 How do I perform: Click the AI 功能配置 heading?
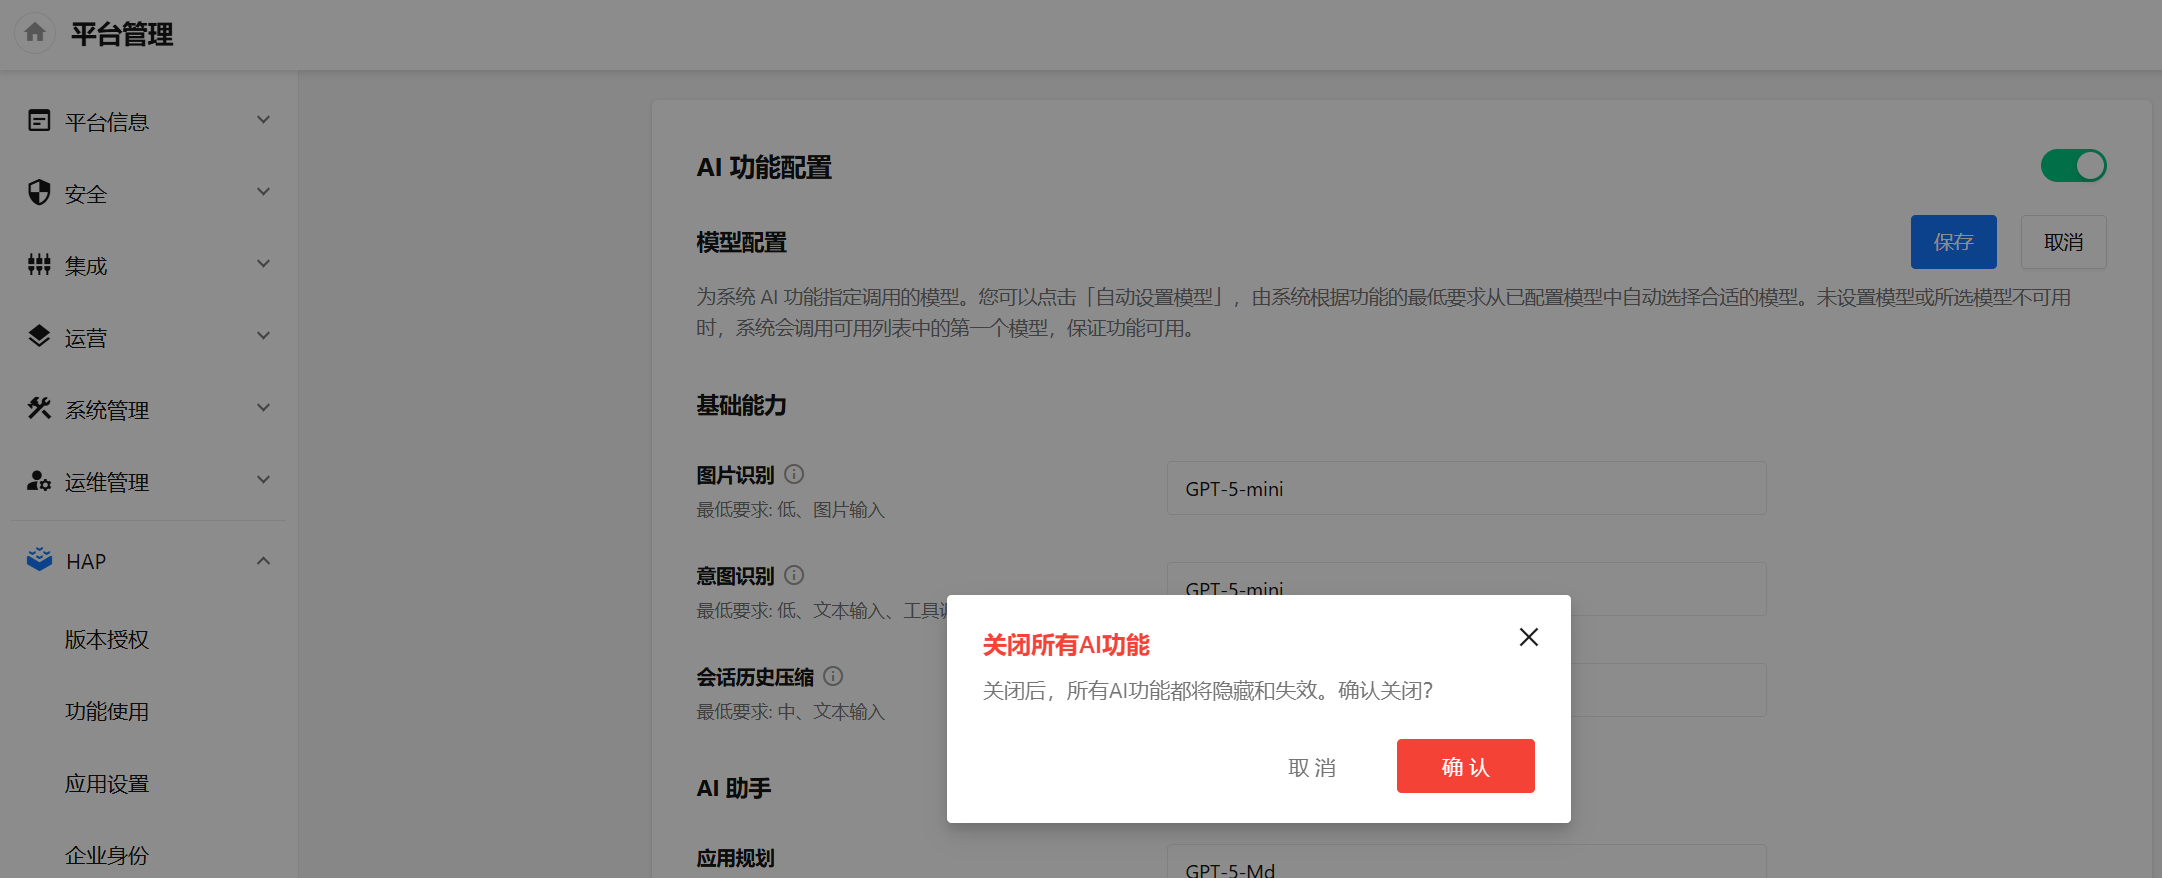(764, 167)
